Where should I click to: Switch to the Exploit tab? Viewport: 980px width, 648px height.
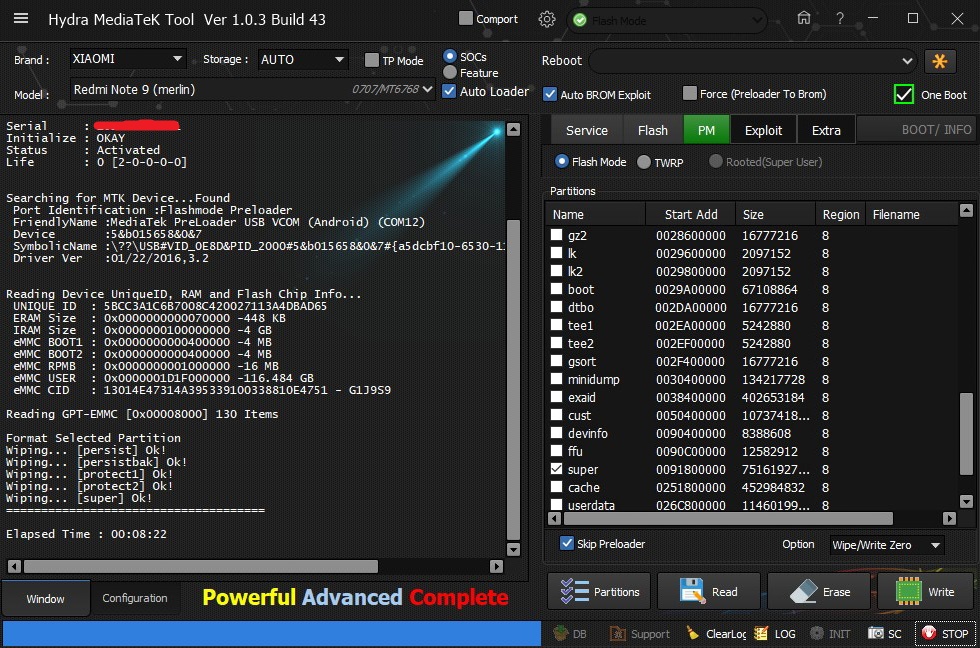764,130
